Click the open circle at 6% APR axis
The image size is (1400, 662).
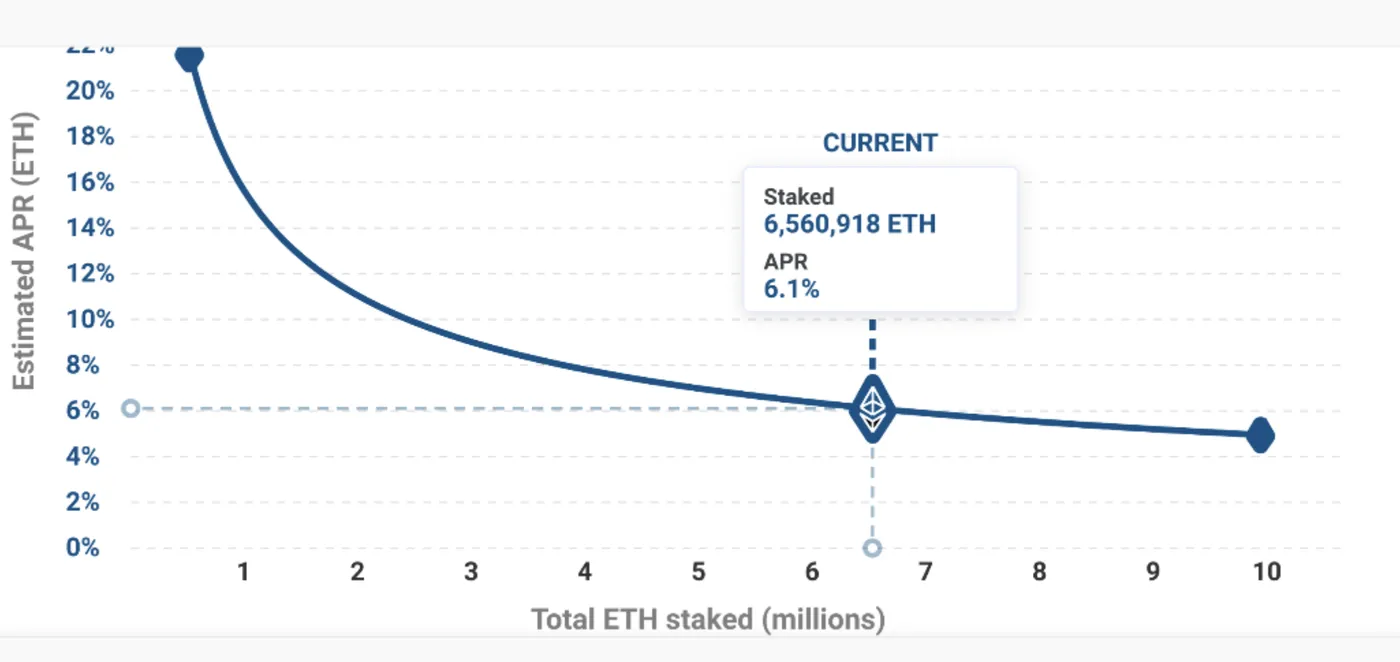130,408
